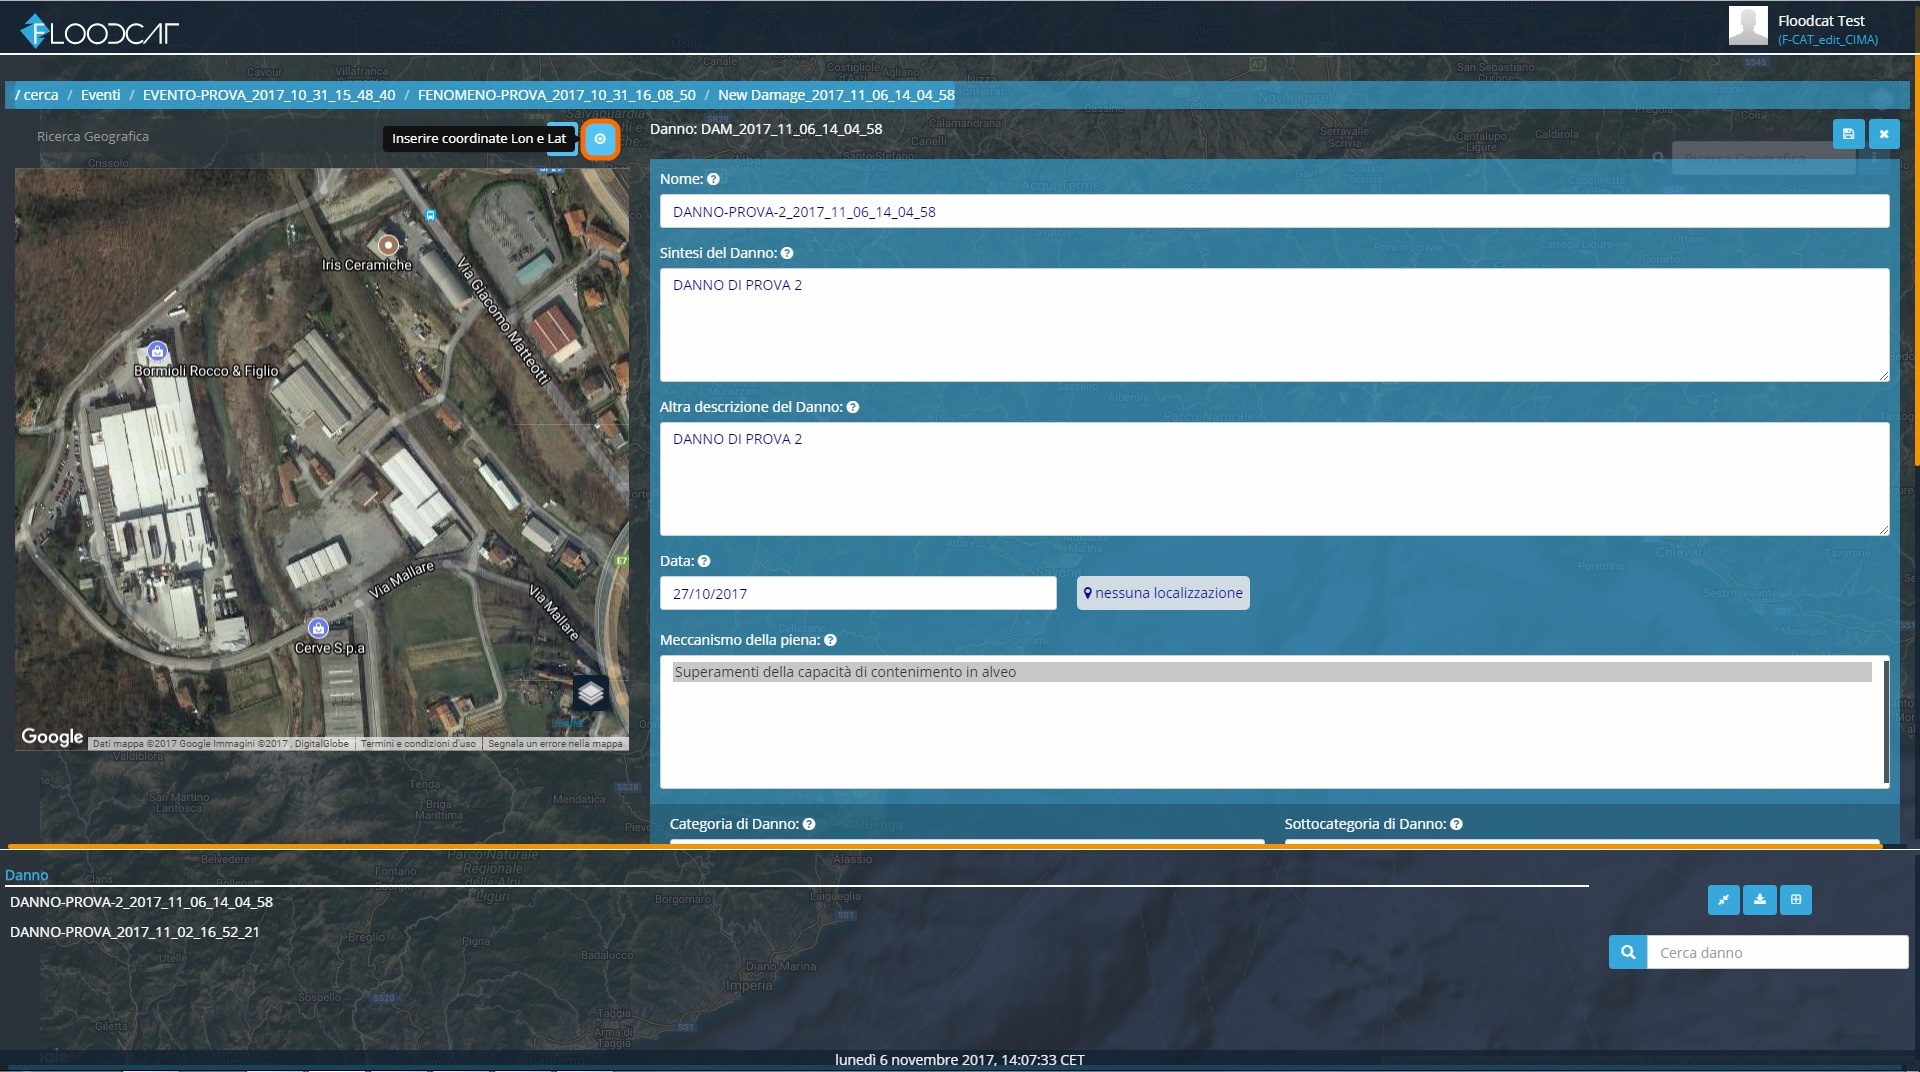Go to Eventi in the breadcrumb
The height and width of the screenshot is (1072, 1920).
coord(100,95)
